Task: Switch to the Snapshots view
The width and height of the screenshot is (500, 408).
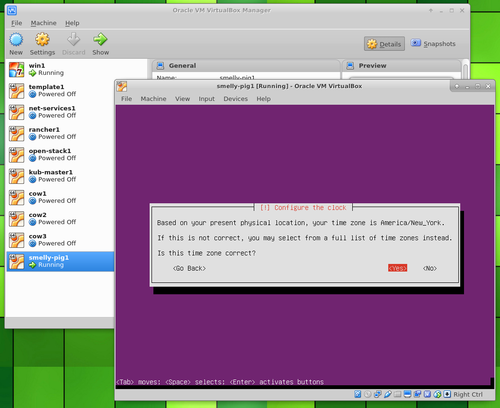Action: 433,44
